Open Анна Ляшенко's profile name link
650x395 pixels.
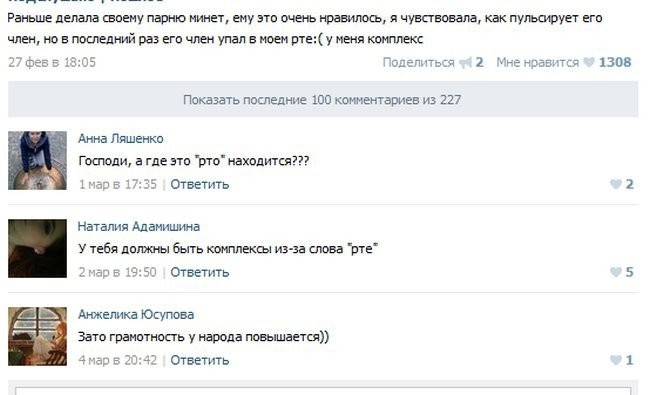(121, 138)
